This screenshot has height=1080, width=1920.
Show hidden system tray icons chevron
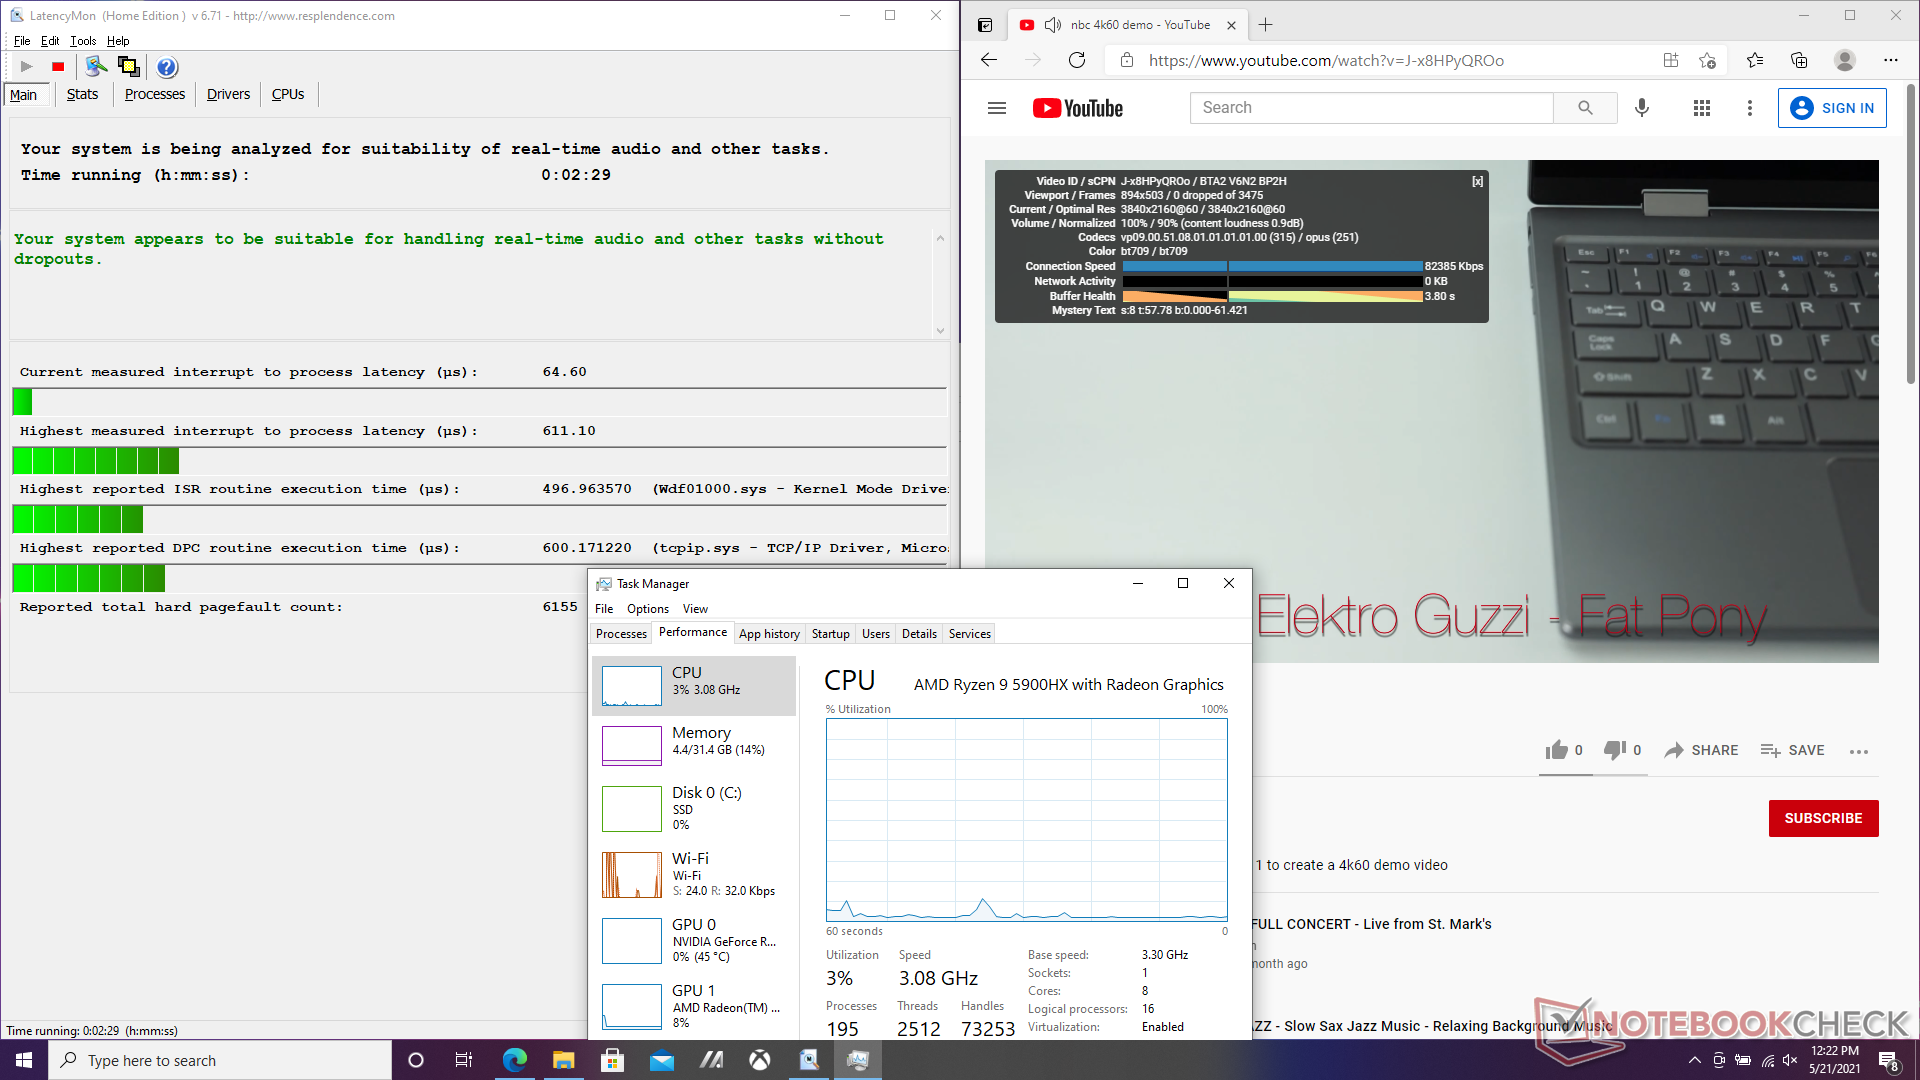pos(1694,1060)
